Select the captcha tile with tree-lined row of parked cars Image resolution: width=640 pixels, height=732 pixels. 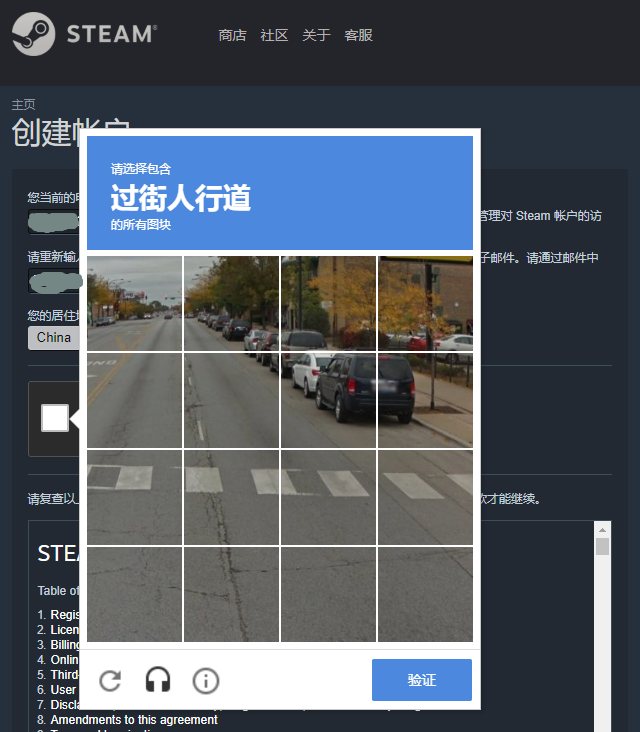(232, 303)
